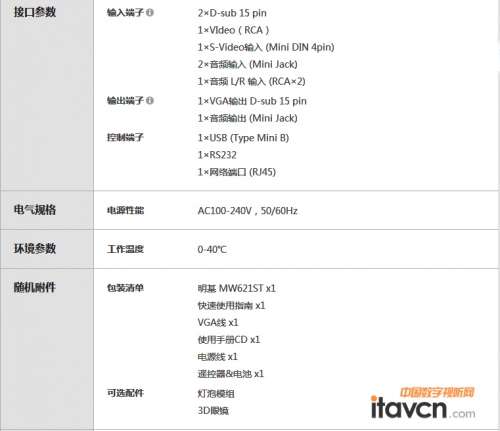
Task: Click the 包装清单 label
Action: pos(125,288)
